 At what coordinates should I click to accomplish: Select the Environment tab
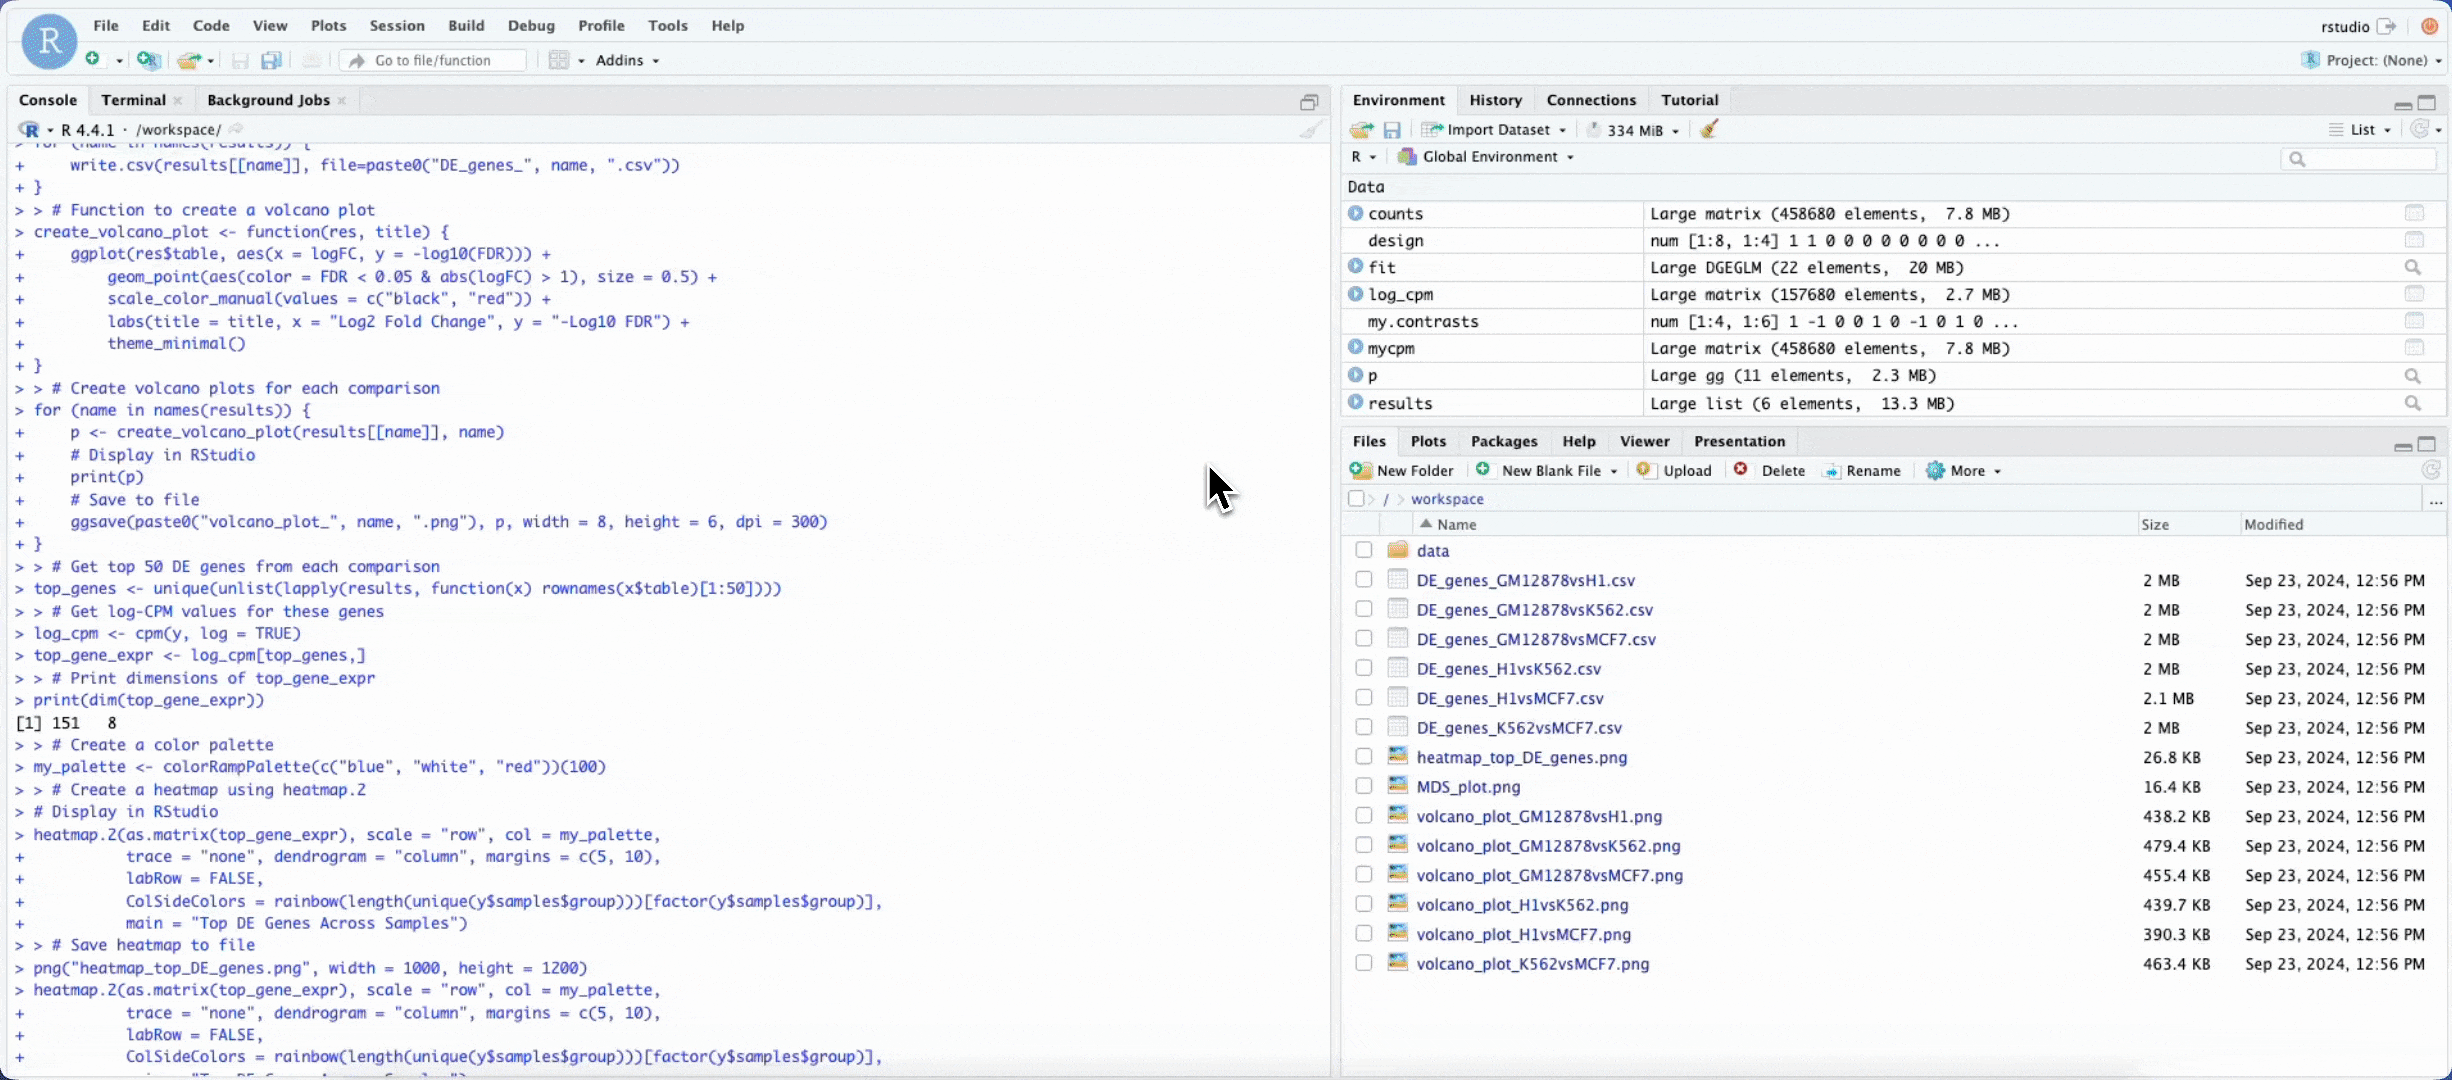point(1395,98)
